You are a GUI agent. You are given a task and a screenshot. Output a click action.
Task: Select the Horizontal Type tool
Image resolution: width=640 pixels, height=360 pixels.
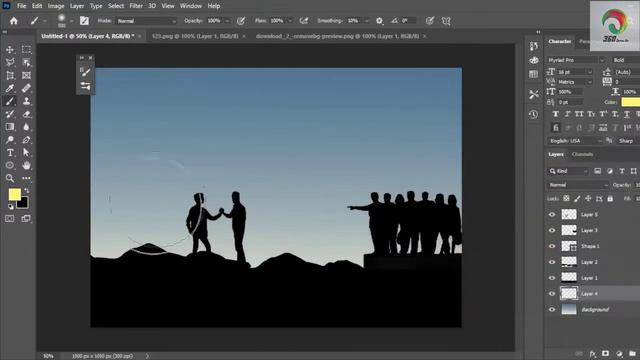point(10,153)
